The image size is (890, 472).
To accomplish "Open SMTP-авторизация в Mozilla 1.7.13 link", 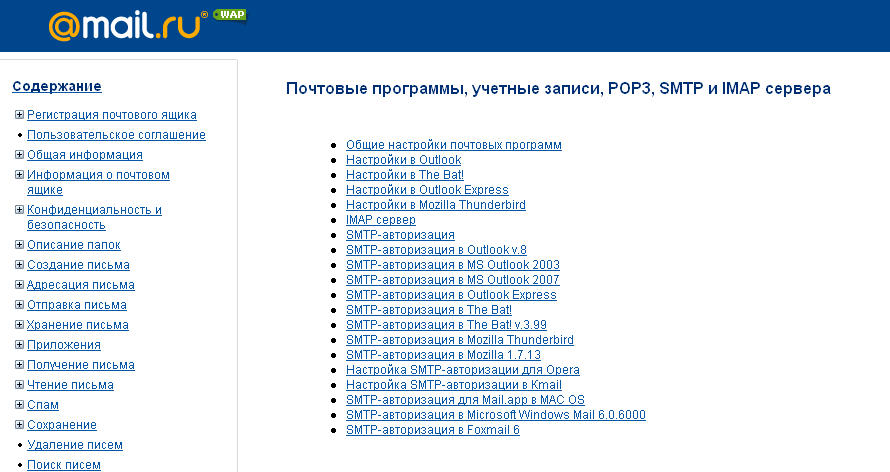I will click(x=443, y=355).
